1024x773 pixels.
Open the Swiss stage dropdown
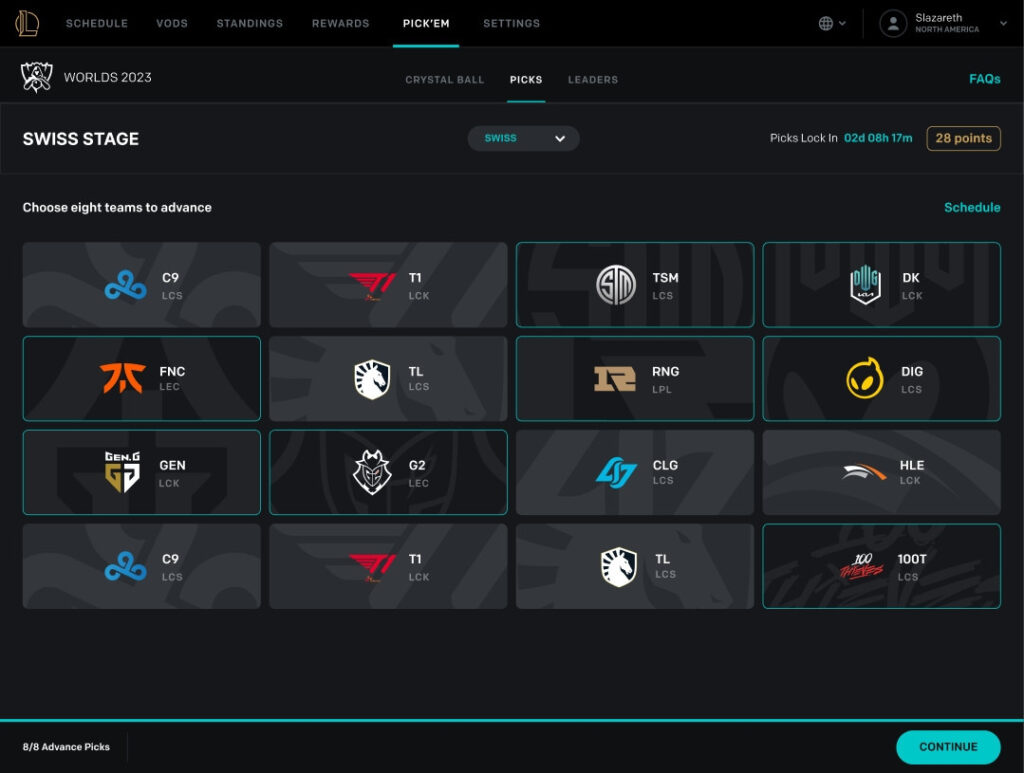tap(523, 139)
